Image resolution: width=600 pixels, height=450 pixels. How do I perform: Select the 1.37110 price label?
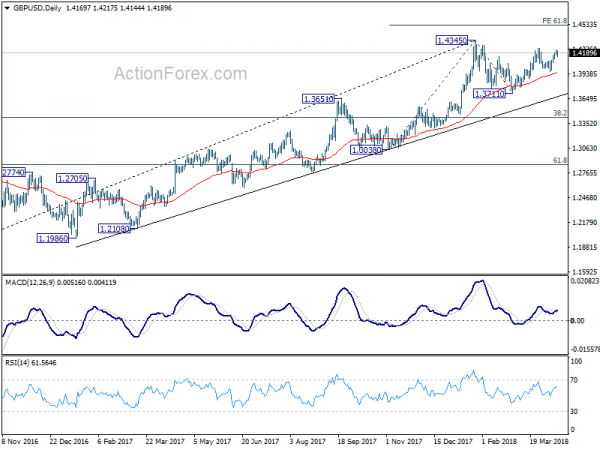(x=489, y=93)
